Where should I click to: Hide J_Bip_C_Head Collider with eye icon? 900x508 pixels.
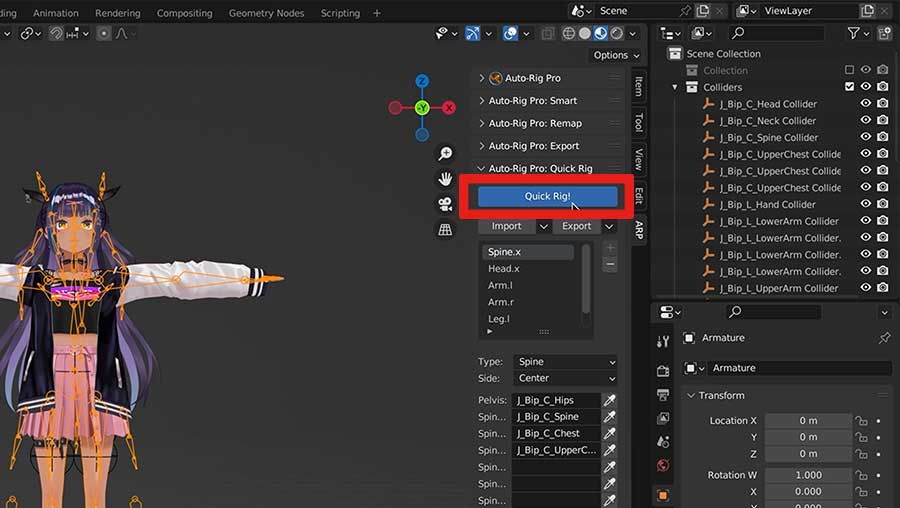pos(866,104)
